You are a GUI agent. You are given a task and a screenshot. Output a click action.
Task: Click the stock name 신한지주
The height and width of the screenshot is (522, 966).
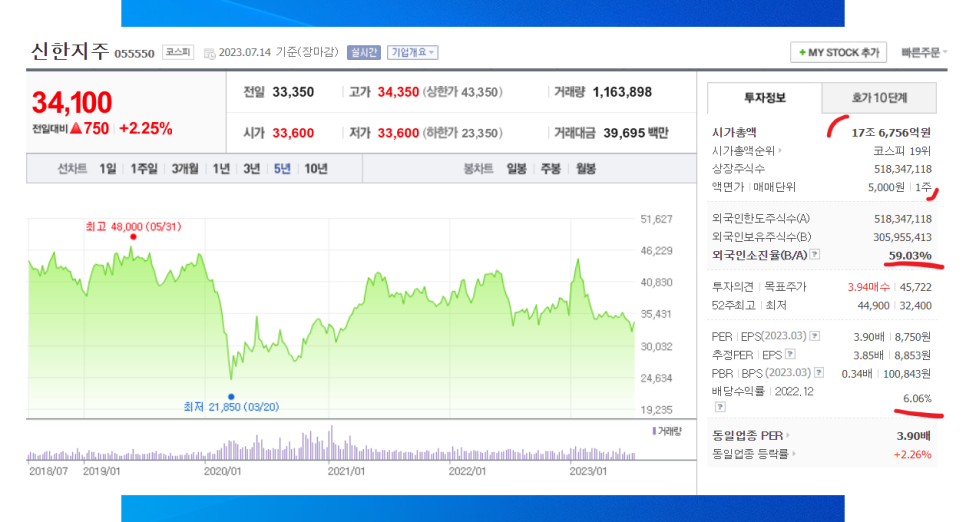(70, 51)
